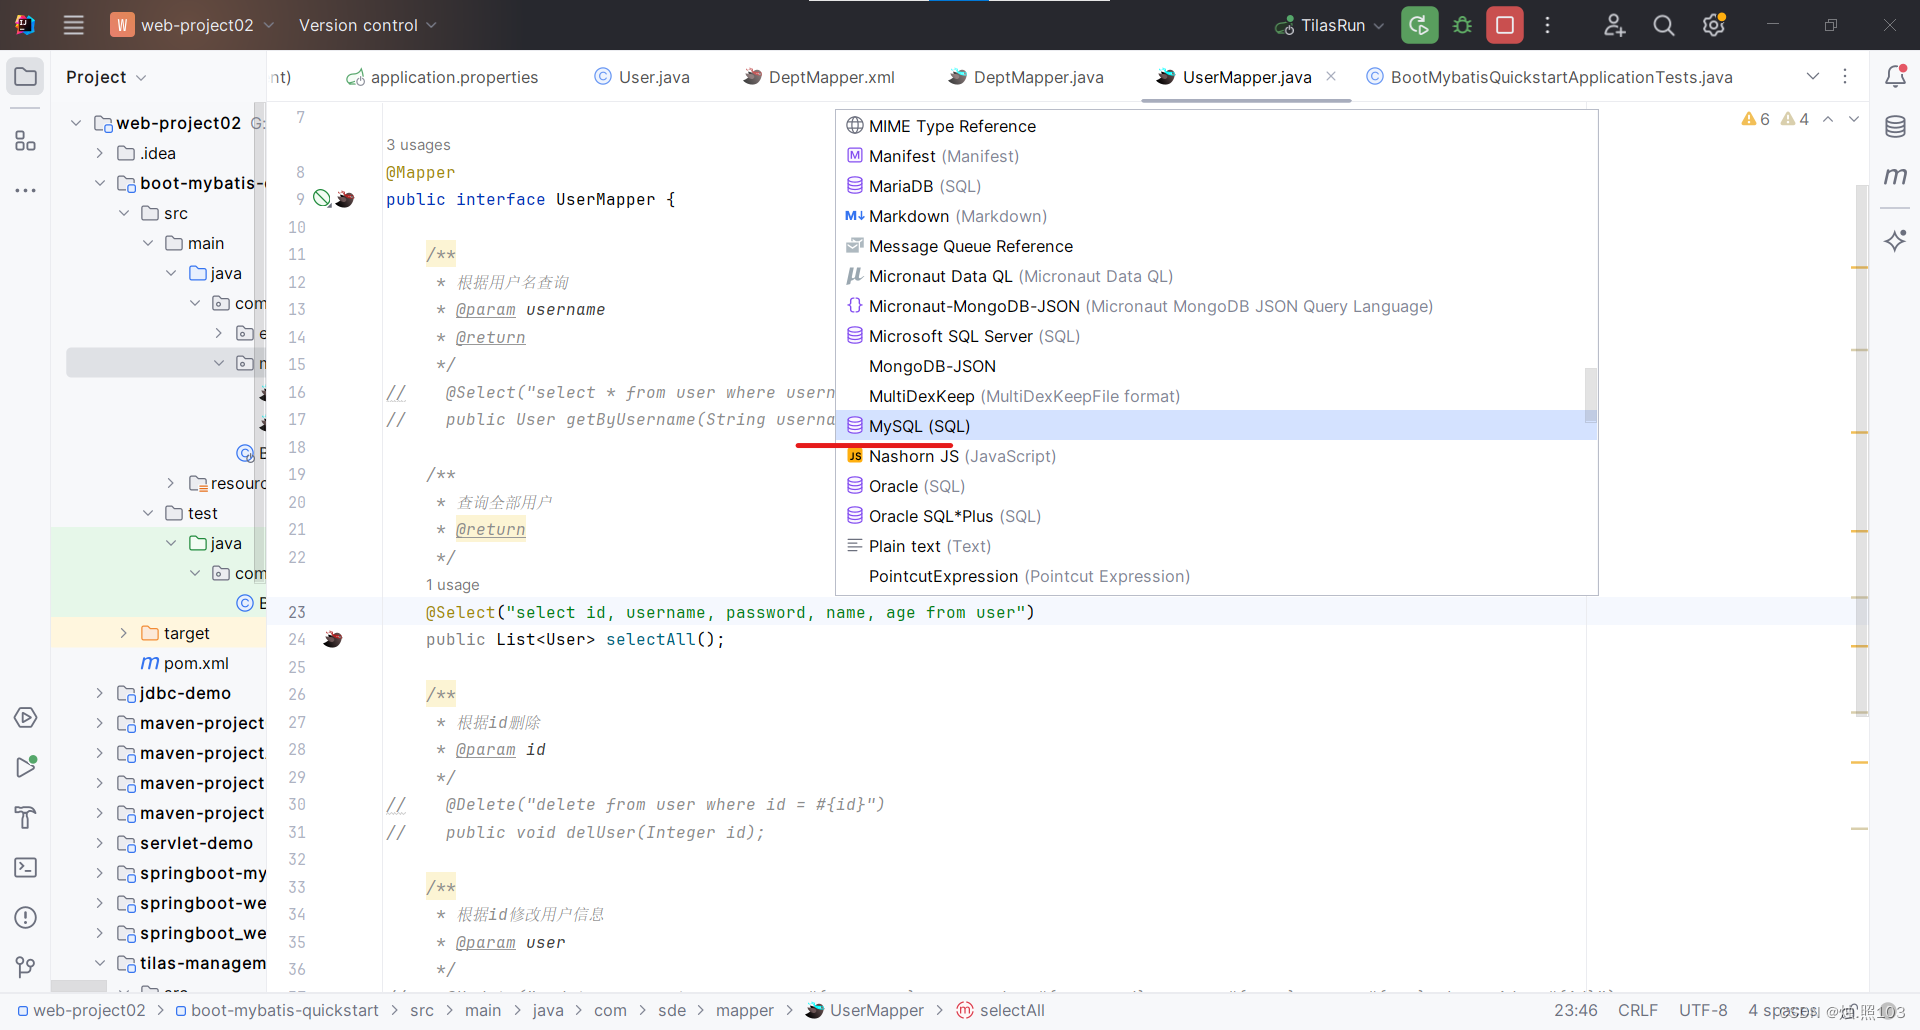The width and height of the screenshot is (1920, 1030).
Task: Open tab options menu next to editor tabs
Action: (x=1845, y=77)
